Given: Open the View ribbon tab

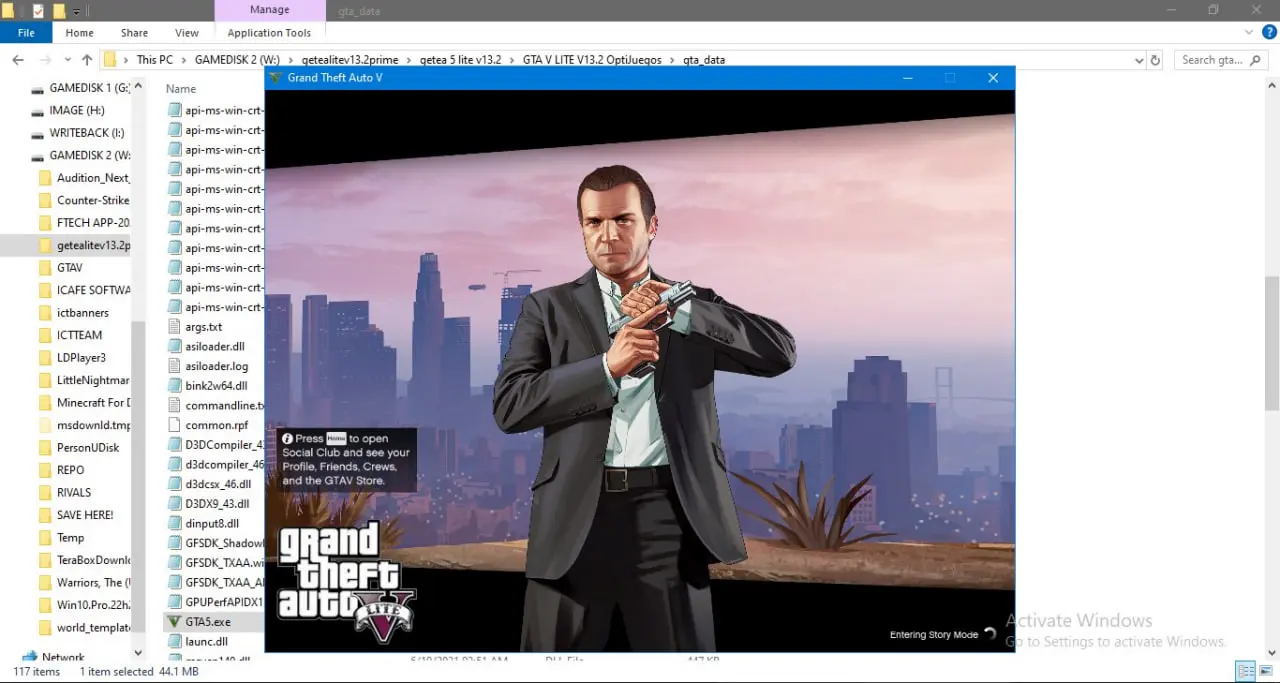Looking at the screenshot, I should (187, 33).
